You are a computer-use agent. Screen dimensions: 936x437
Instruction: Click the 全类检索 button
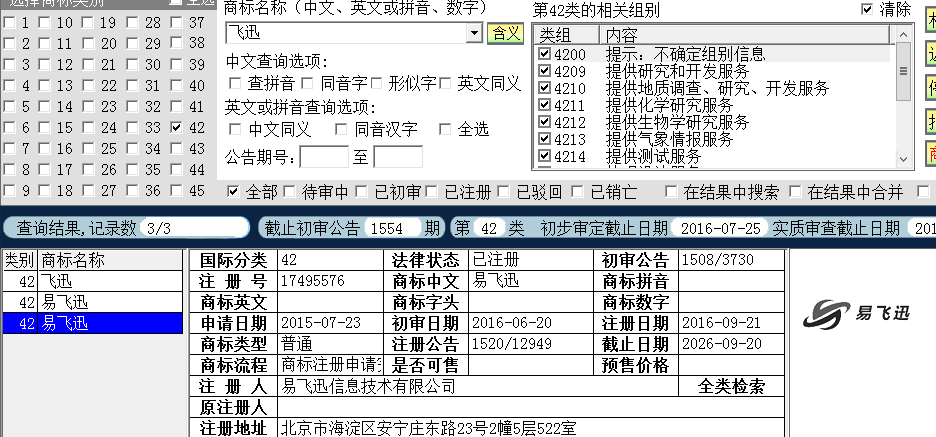click(731, 386)
